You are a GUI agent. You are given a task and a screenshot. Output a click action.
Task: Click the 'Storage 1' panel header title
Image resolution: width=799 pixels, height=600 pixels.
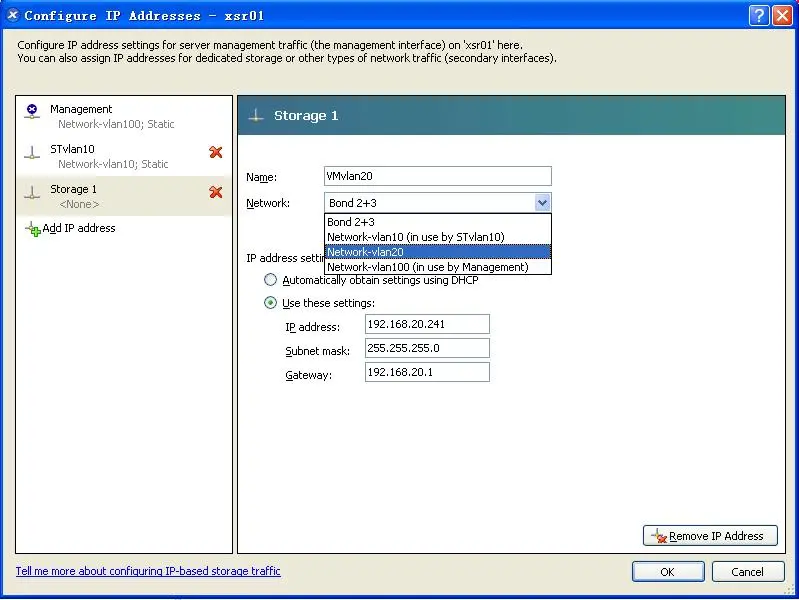(x=306, y=116)
